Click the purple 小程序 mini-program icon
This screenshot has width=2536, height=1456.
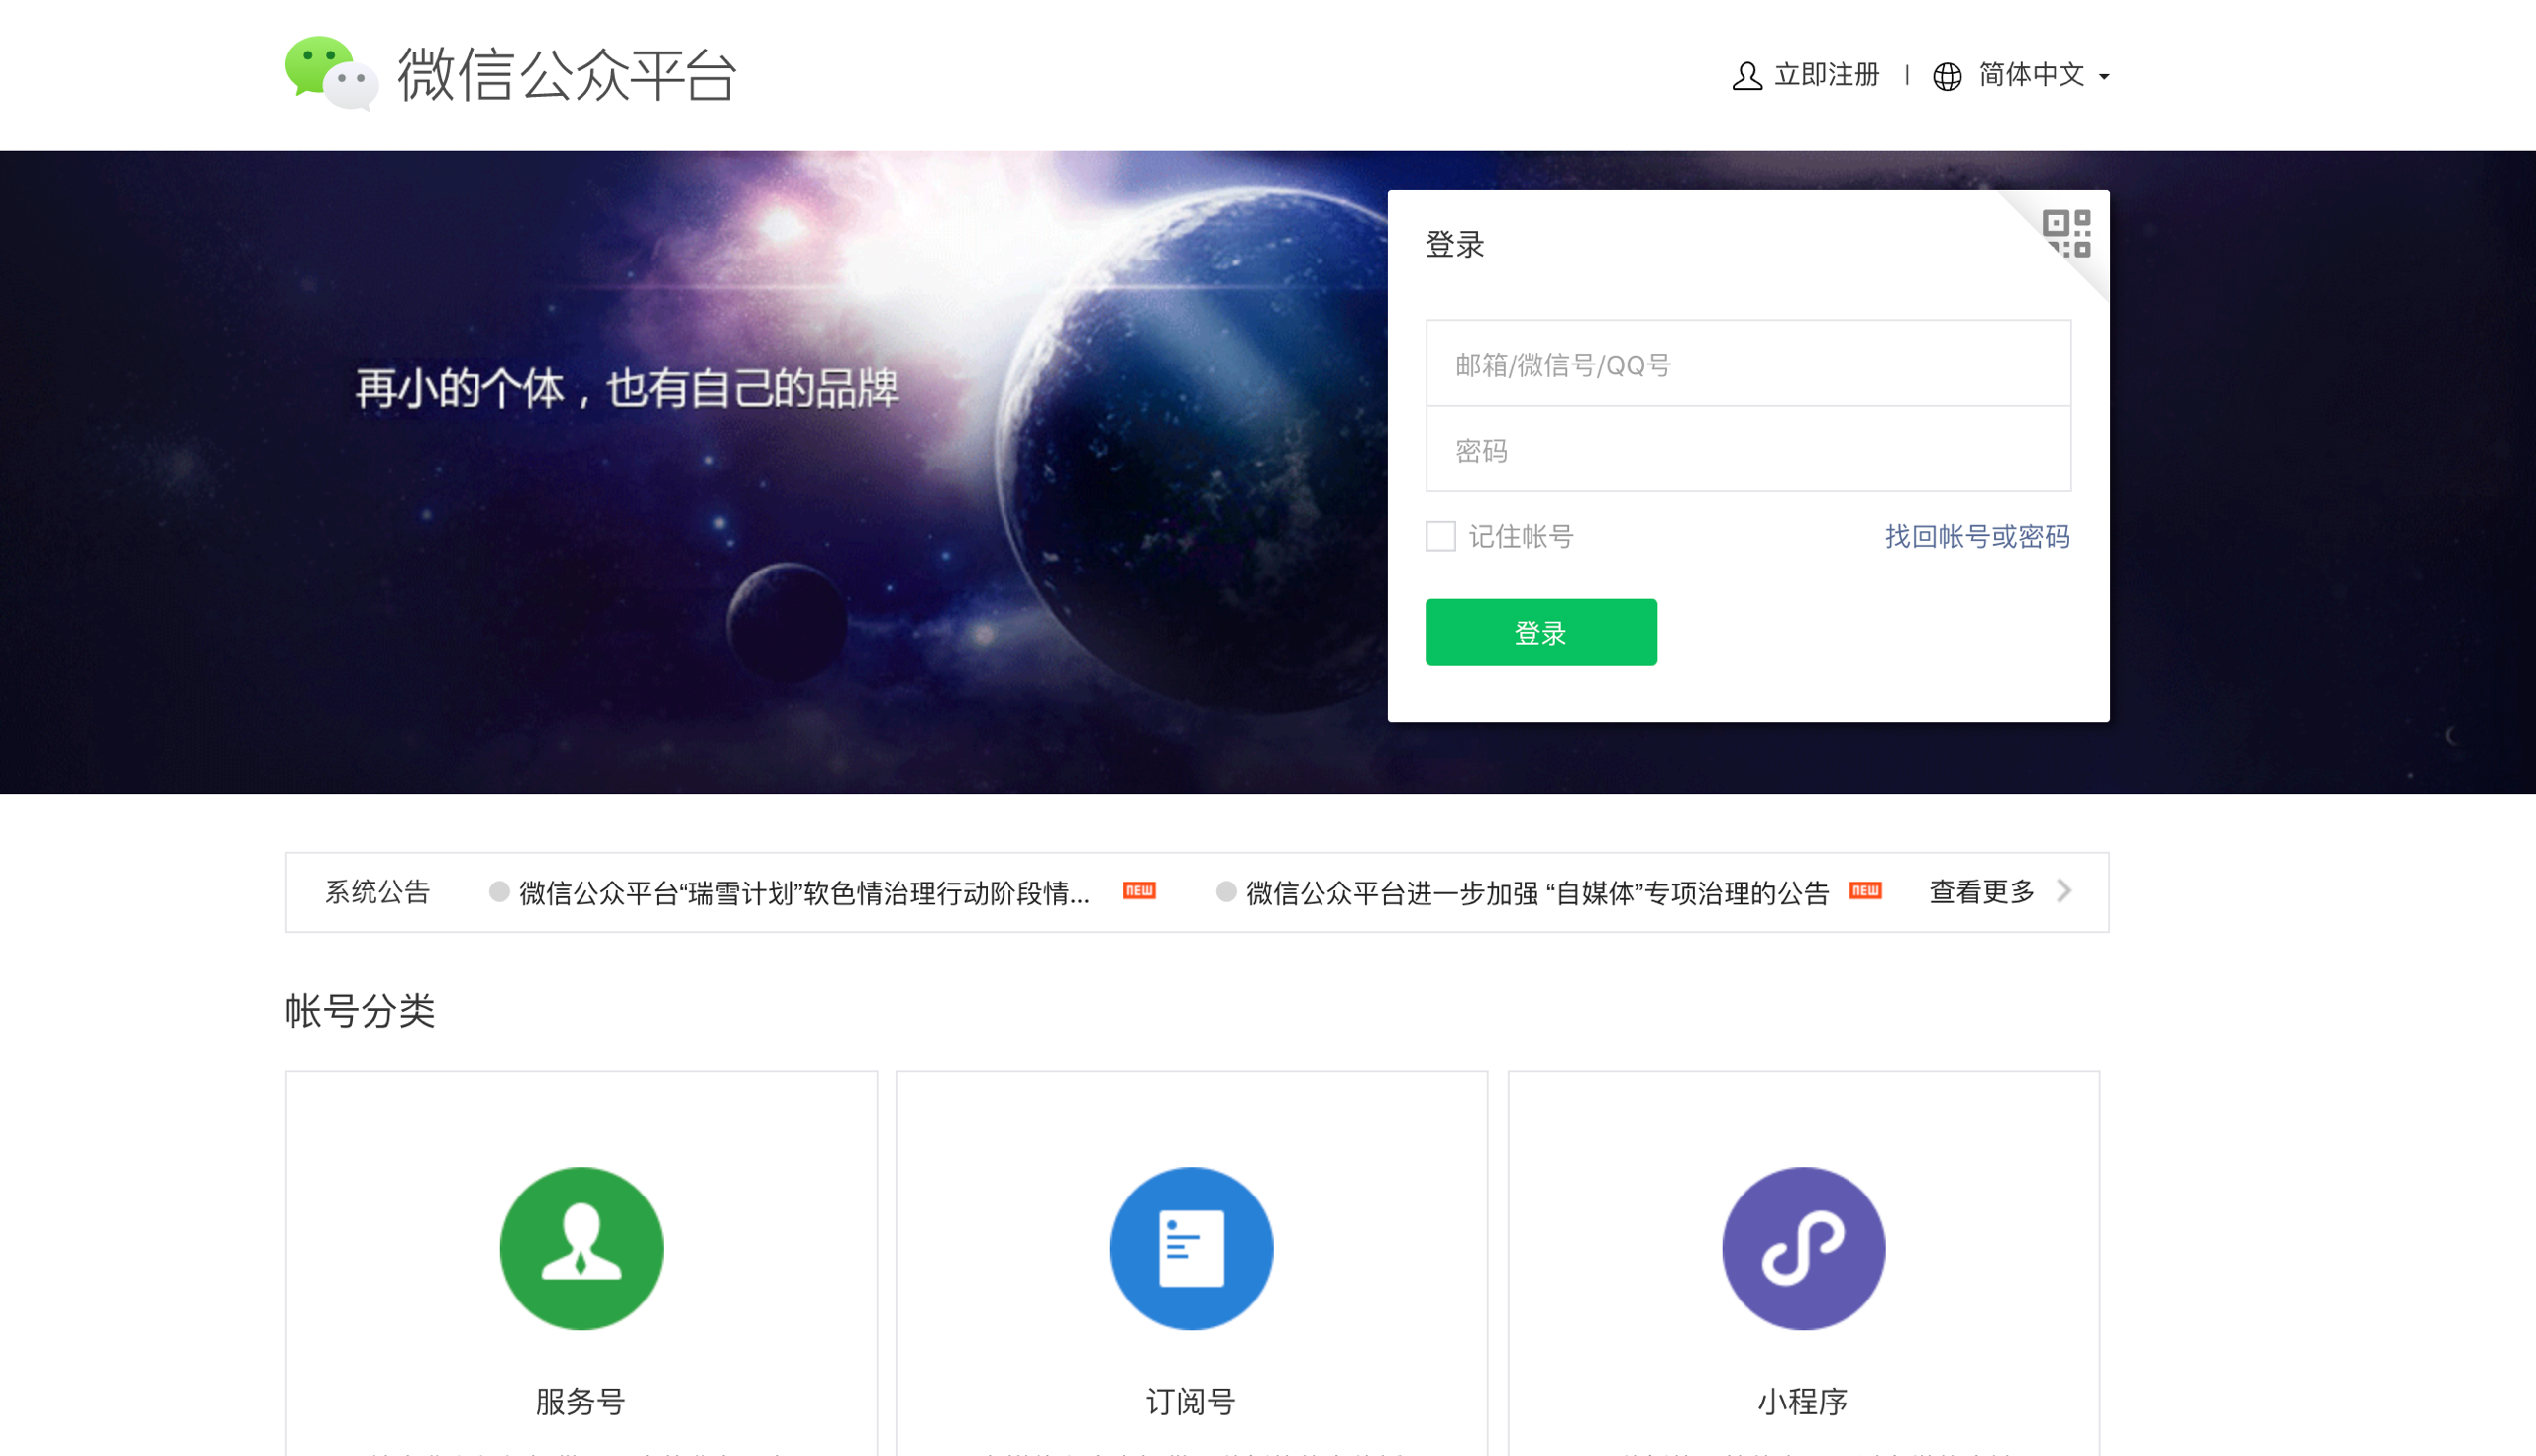pos(1803,1248)
